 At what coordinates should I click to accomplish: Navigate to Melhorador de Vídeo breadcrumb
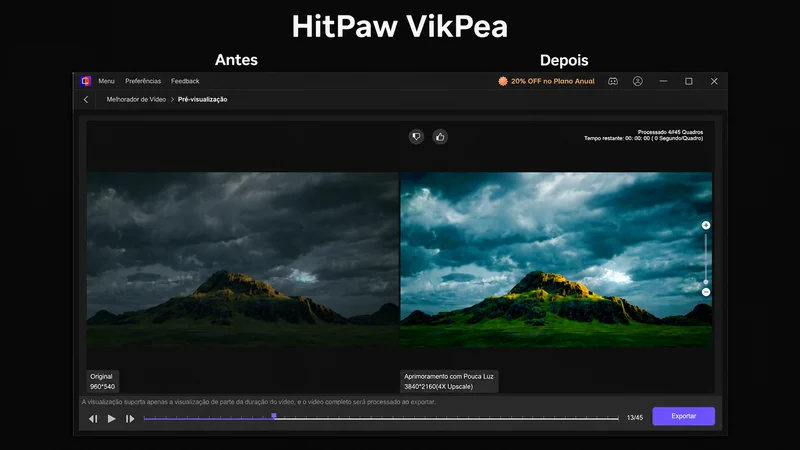[136, 99]
